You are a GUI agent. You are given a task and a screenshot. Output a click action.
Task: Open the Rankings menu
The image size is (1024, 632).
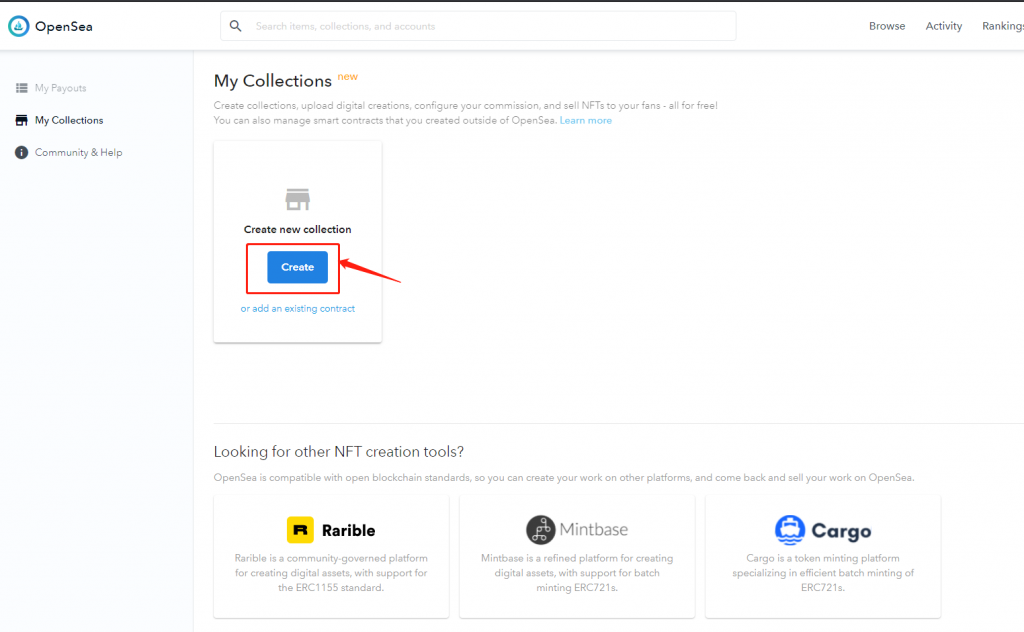point(1003,26)
